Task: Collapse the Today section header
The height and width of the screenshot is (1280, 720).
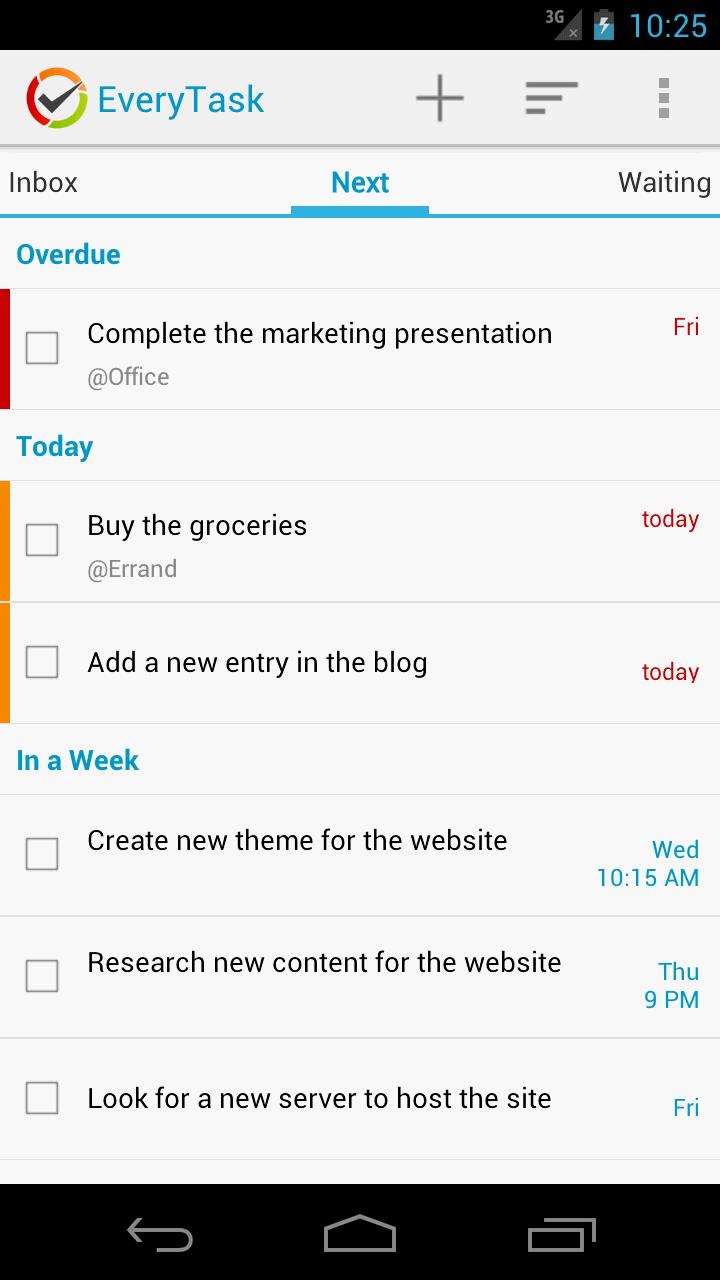Action: [x=55, y=446]
